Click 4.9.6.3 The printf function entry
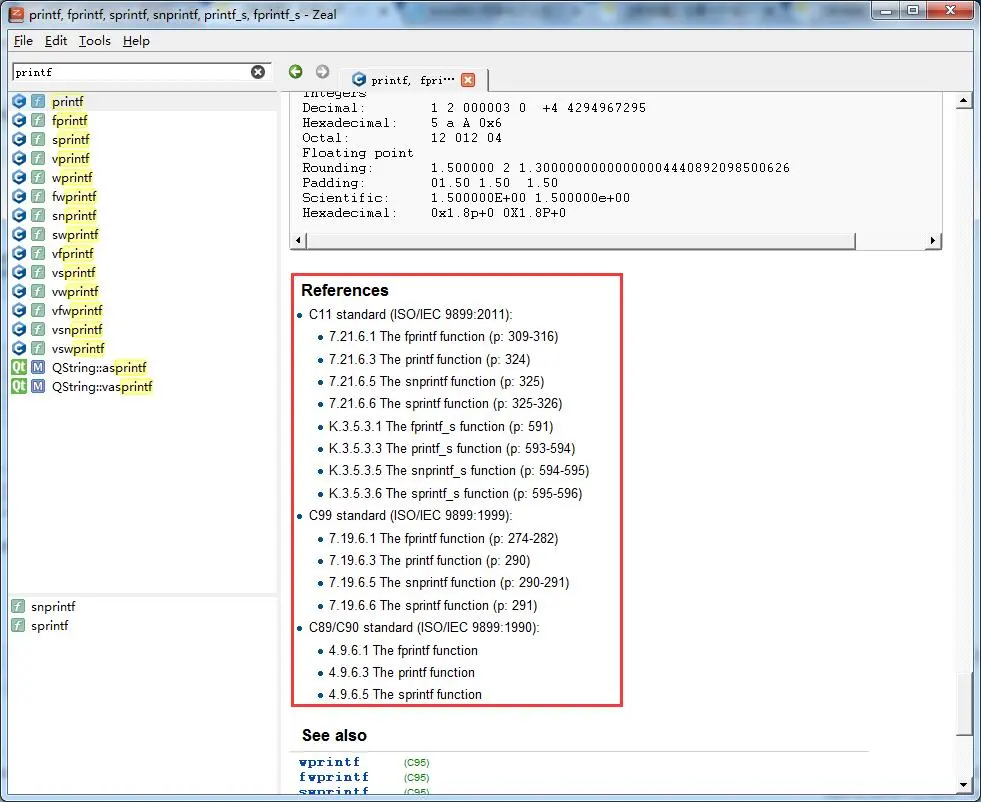Screen dimensions: 981x802 click(402, 673)
